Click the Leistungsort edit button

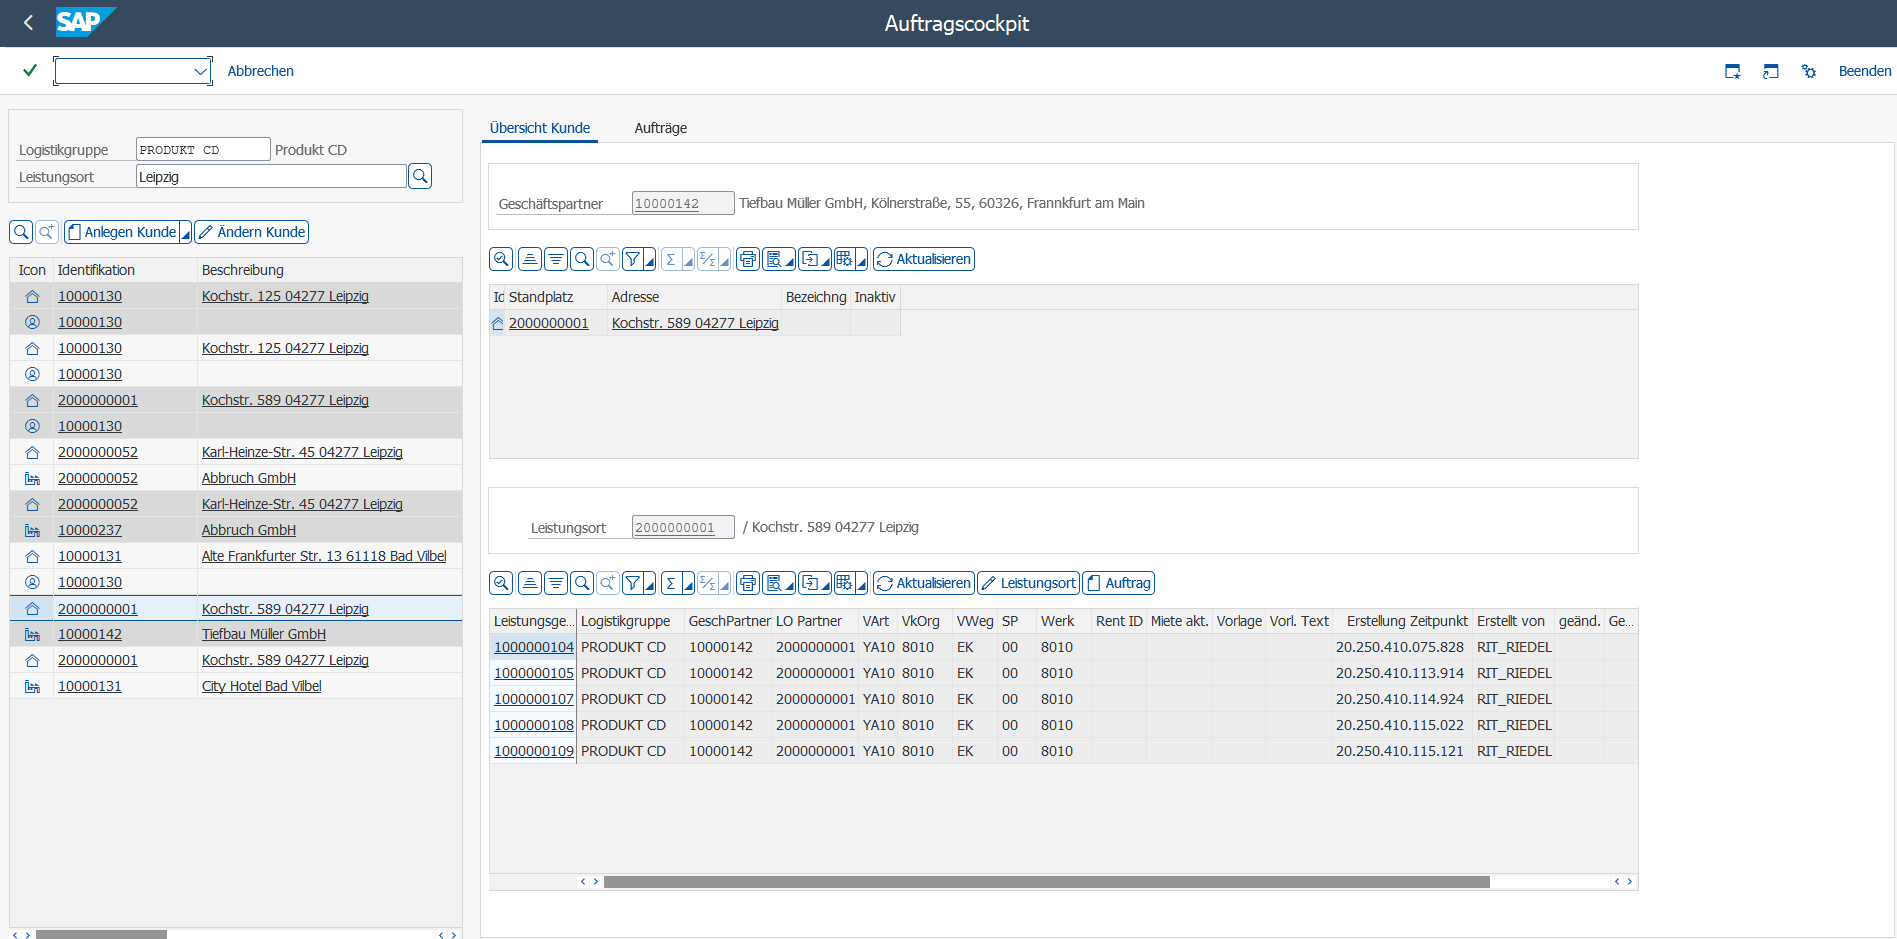pyautogui.click(x=1028, y=583)
